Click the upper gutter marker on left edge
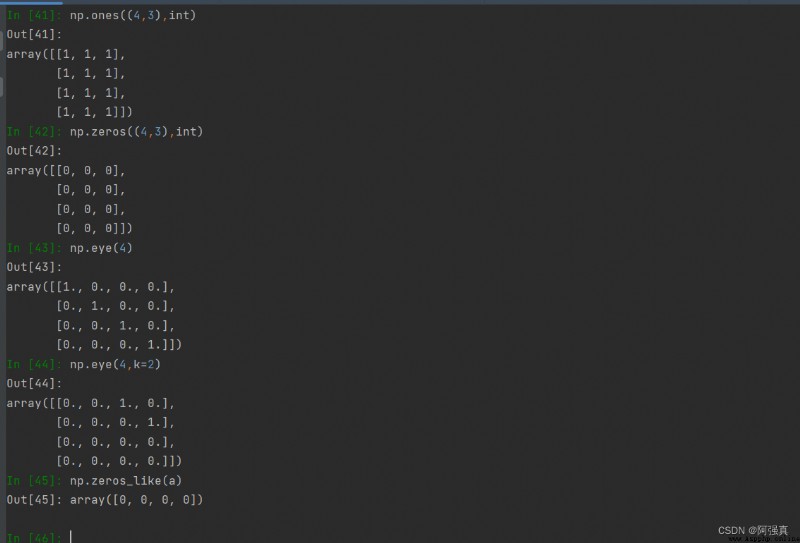Image resolution: width=800 pixels, height=543 pixels. (1, 39)
